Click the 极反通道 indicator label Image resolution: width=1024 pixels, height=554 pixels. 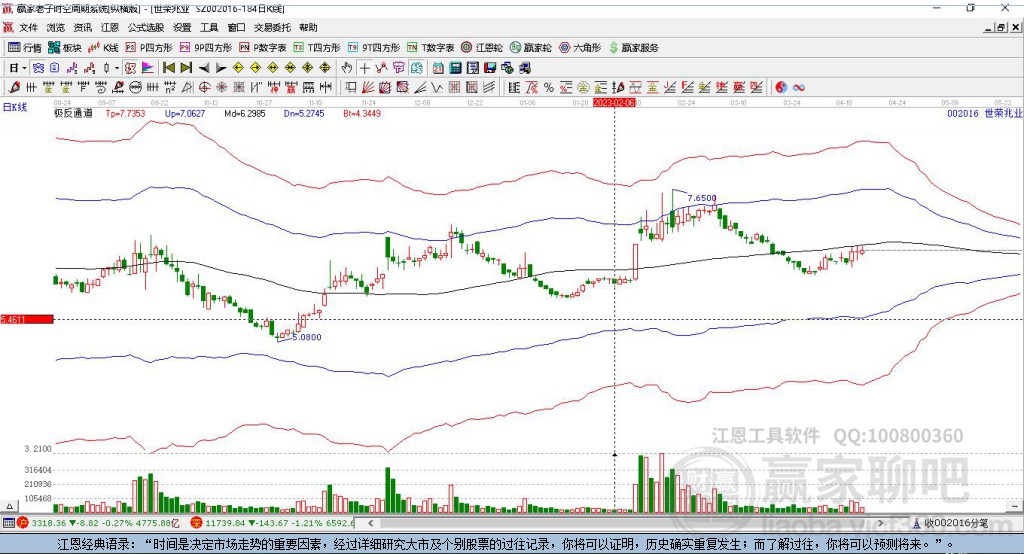(73, 113)
